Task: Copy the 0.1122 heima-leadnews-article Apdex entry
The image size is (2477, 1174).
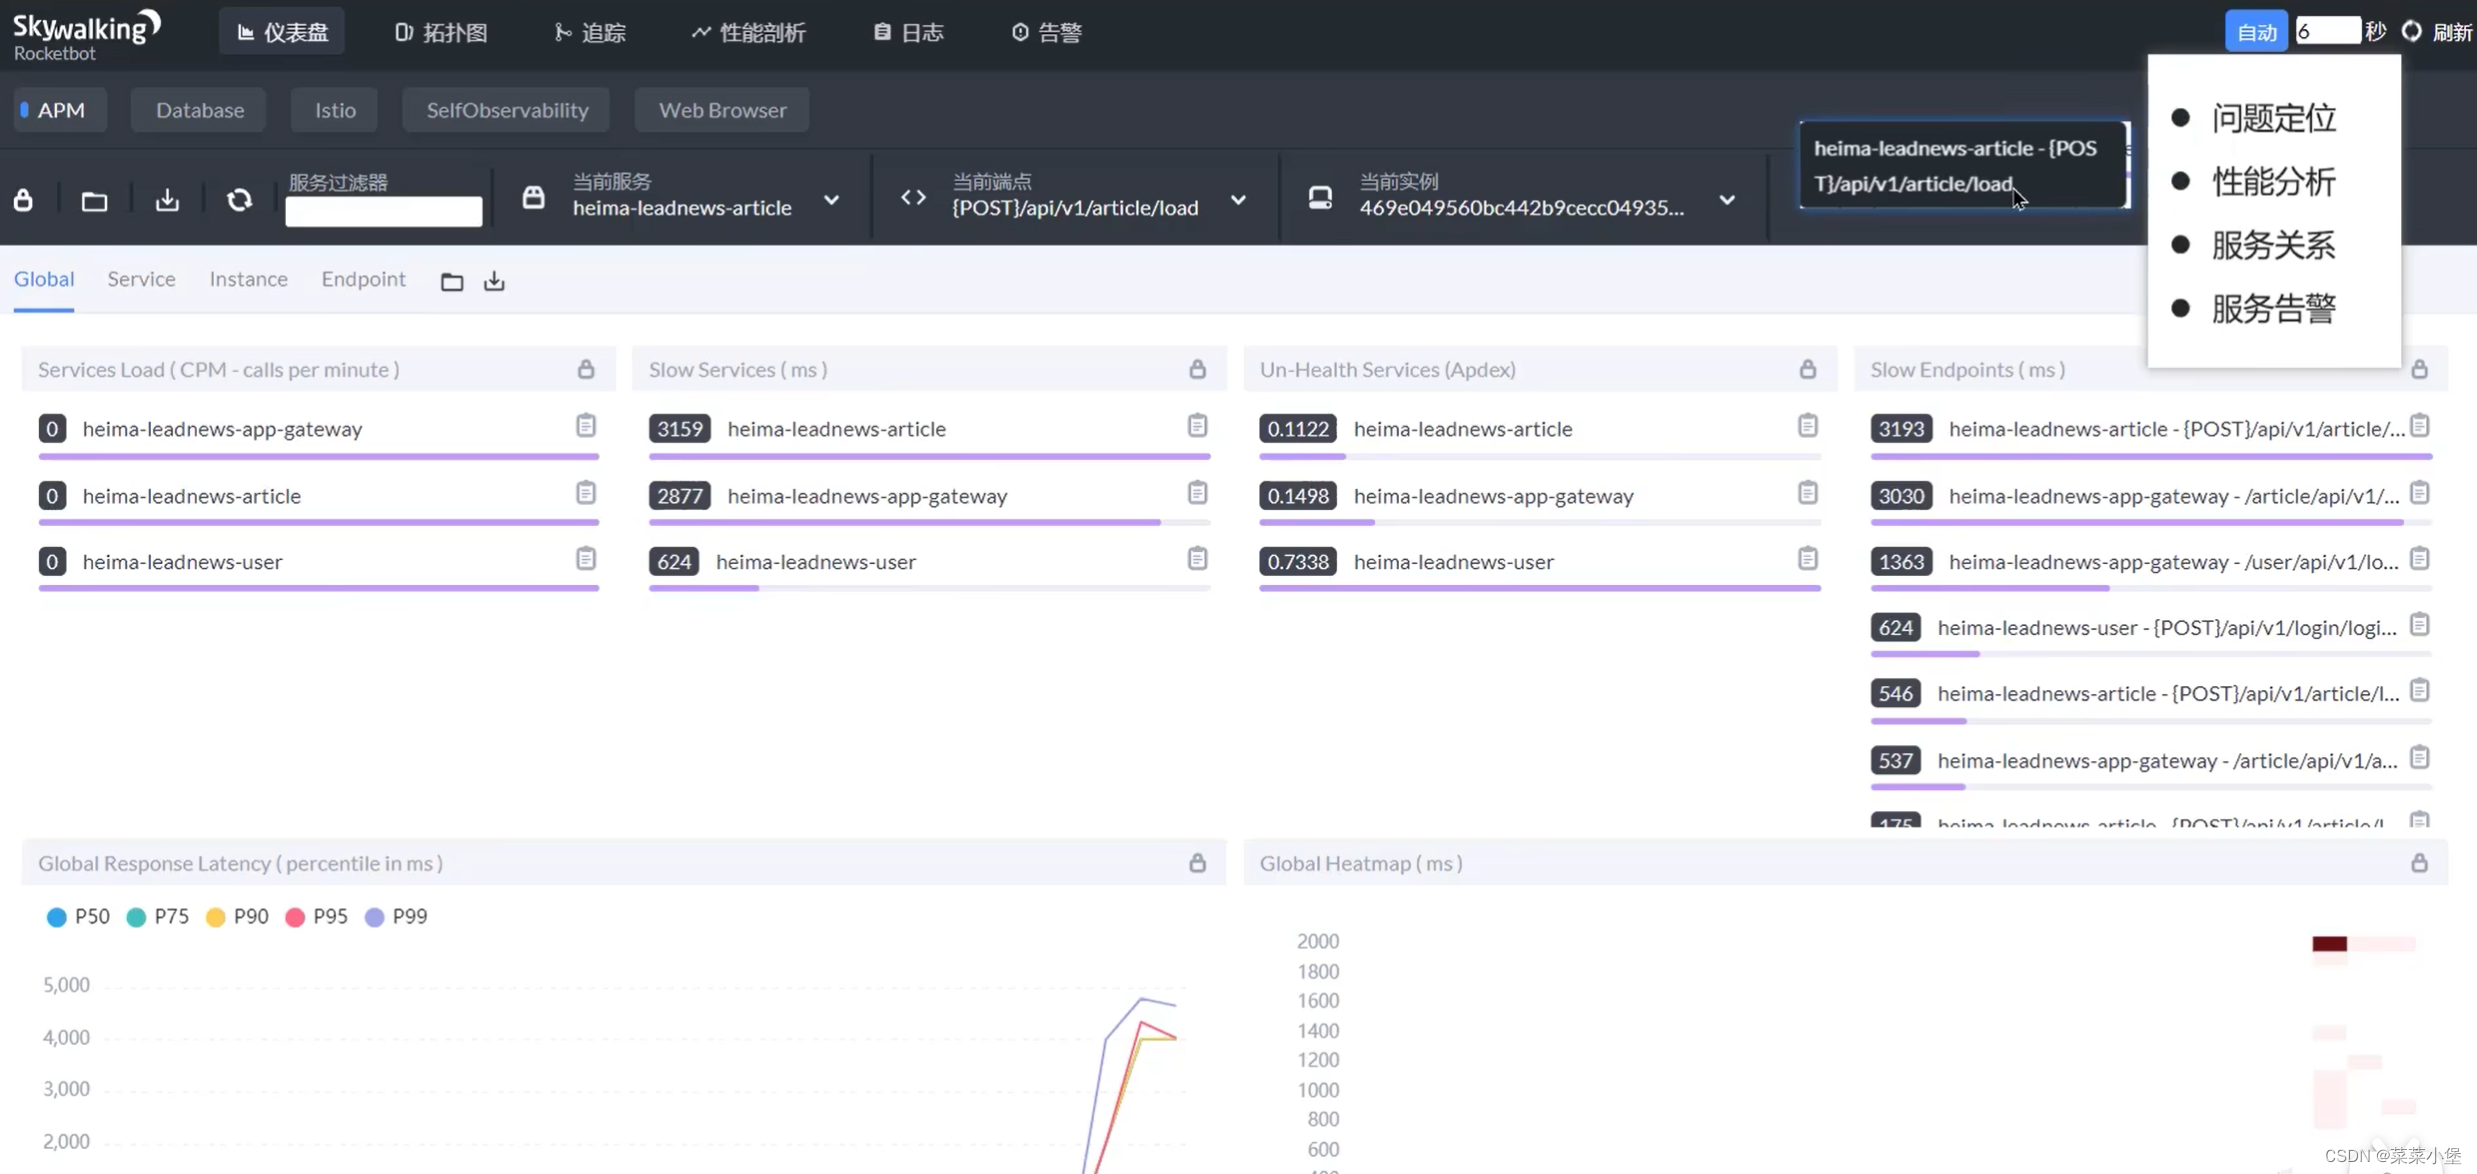Action: point(1808,426)
